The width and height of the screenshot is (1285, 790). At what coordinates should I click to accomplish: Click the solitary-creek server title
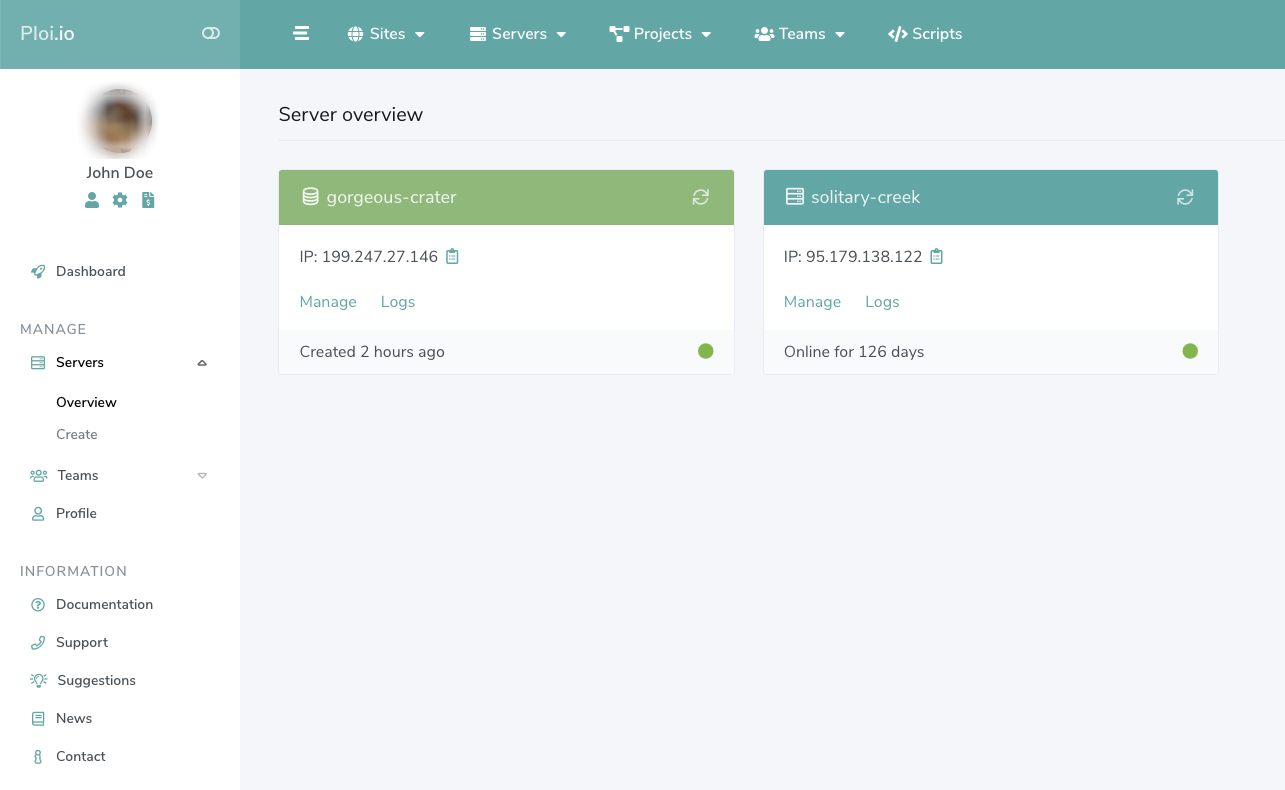[x=865, y=197]
